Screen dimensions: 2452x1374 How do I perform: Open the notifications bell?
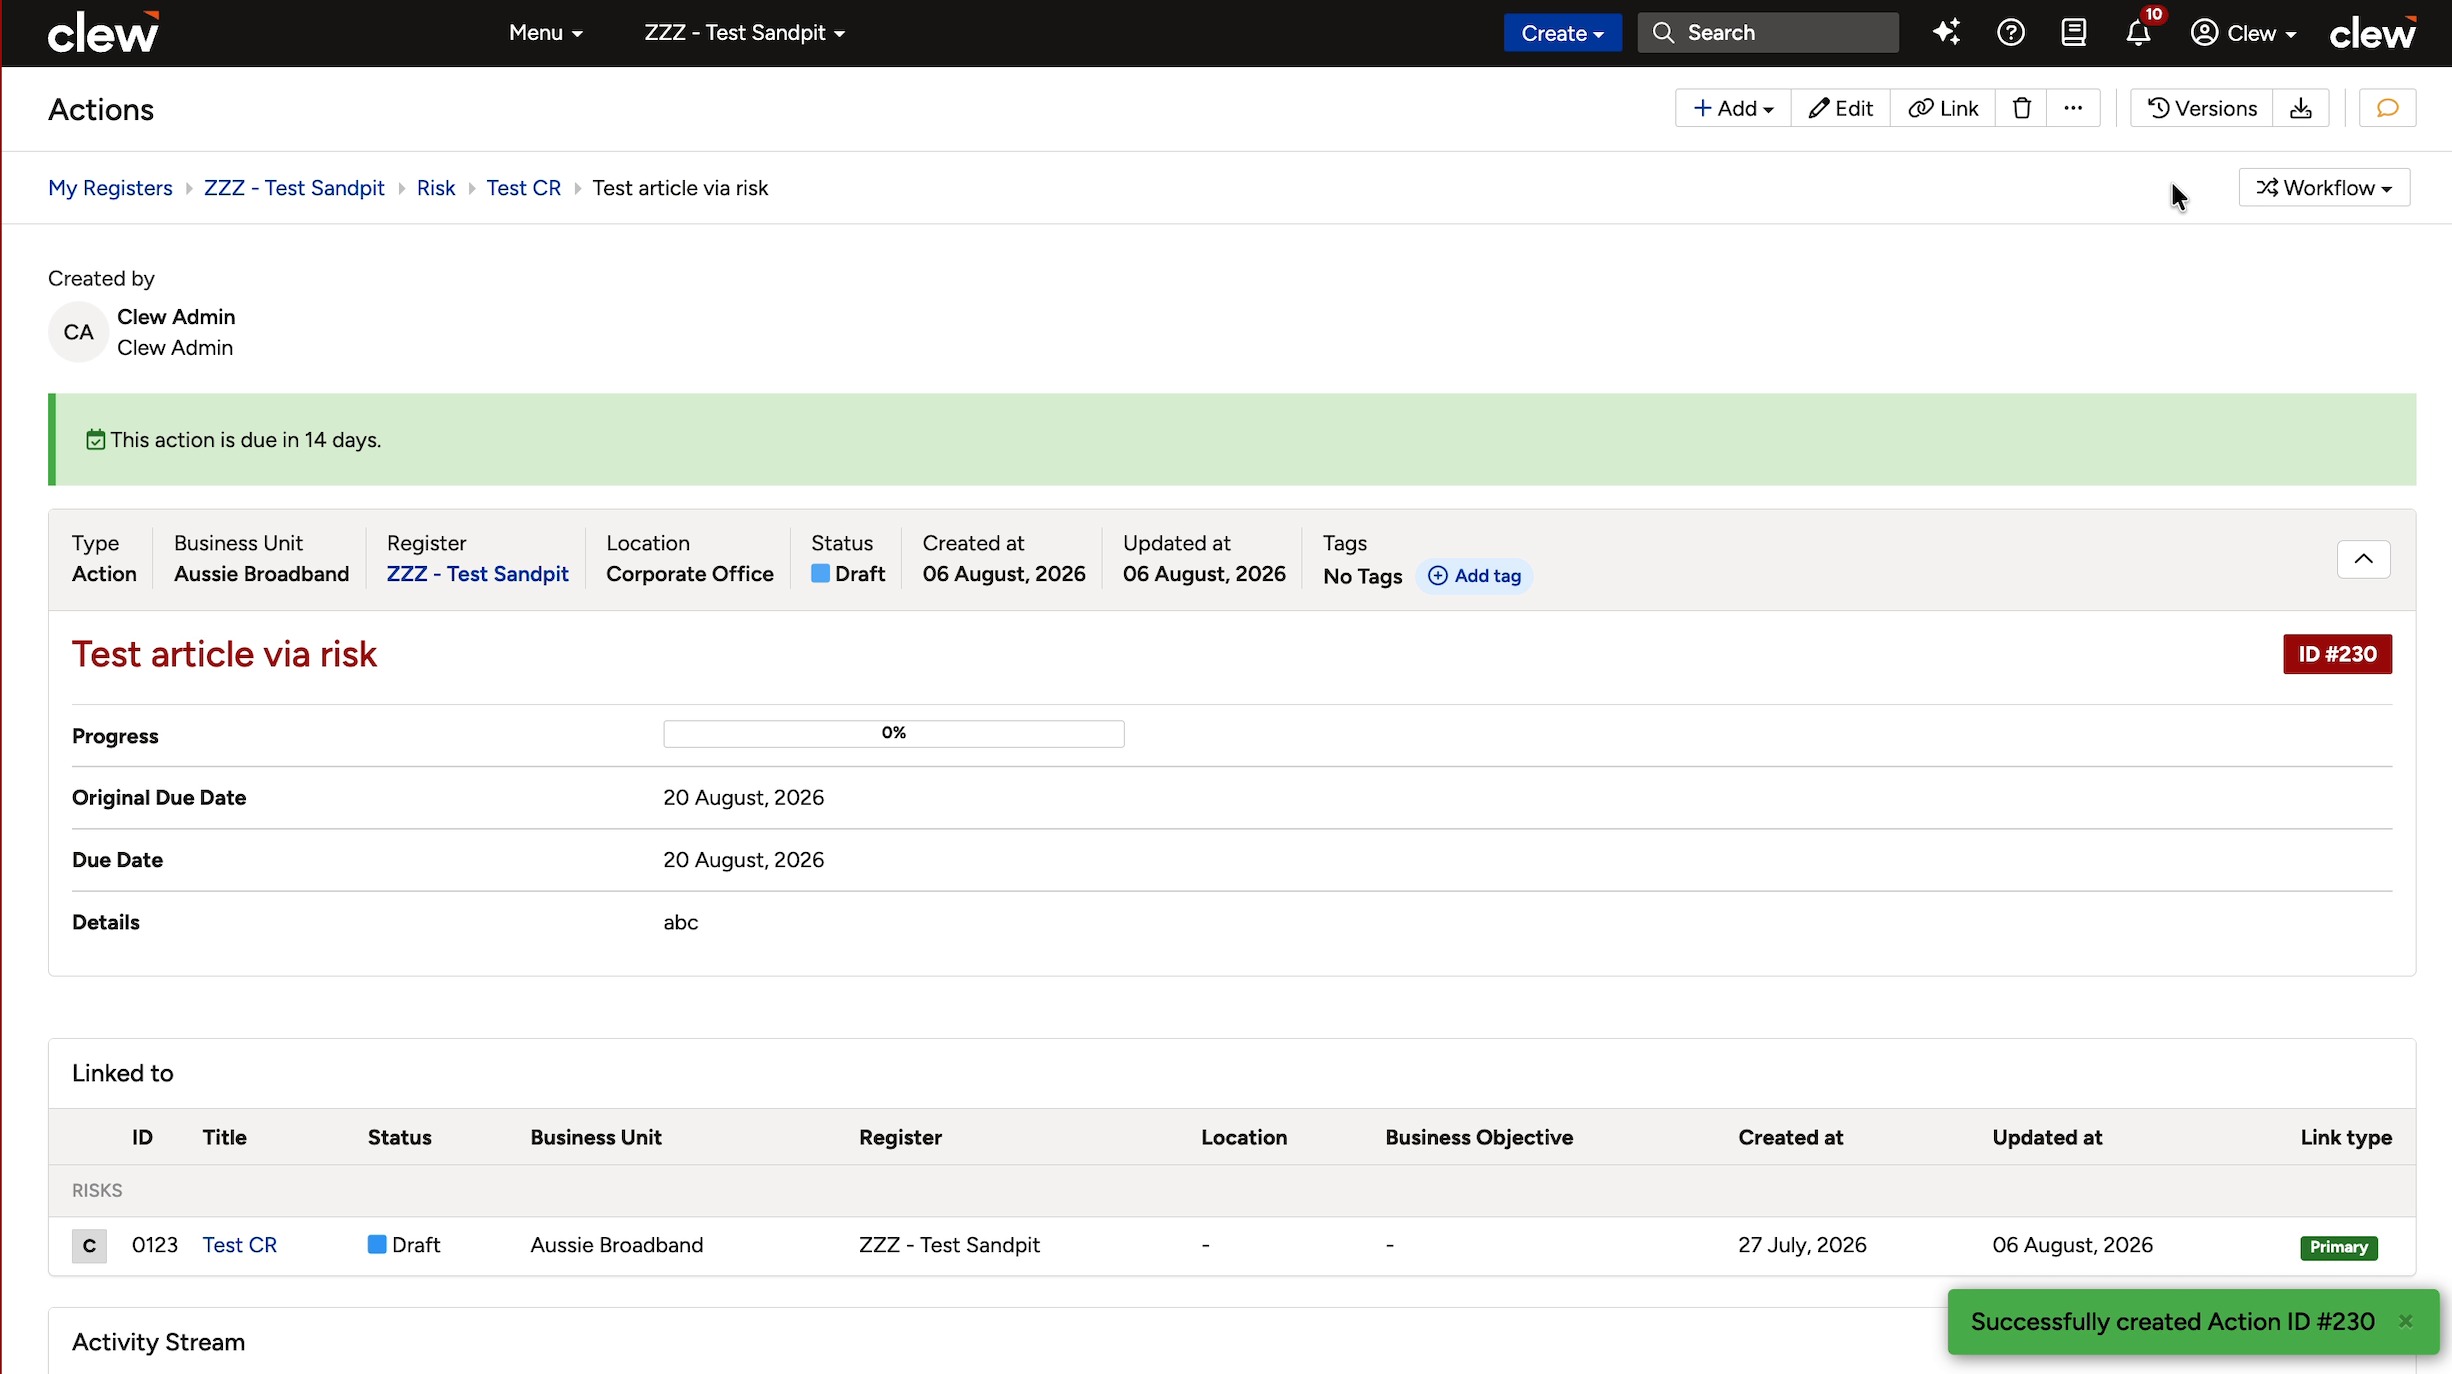coord(2138,33)
